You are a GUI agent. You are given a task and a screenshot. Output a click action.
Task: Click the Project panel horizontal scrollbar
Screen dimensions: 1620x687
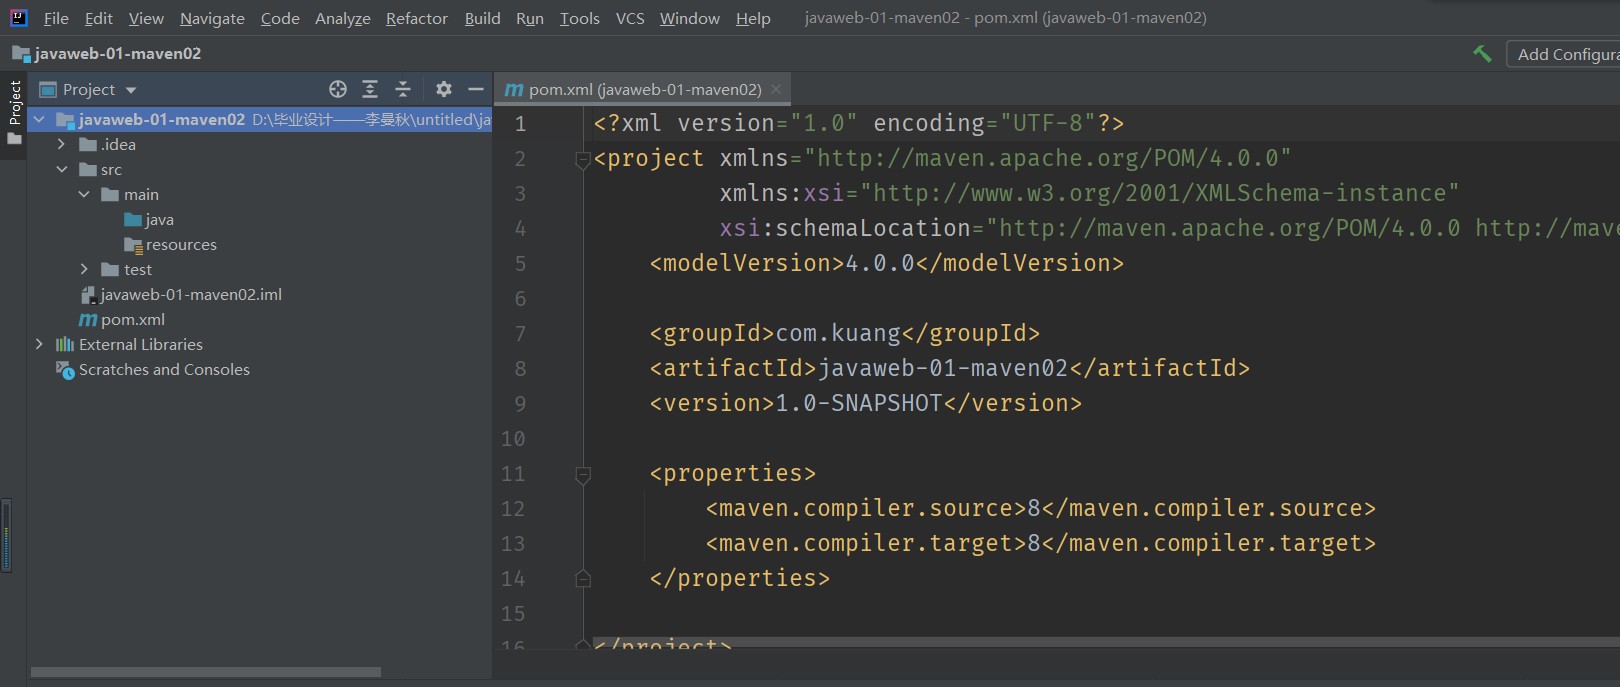pyautogui.click(x=205, y=672)
